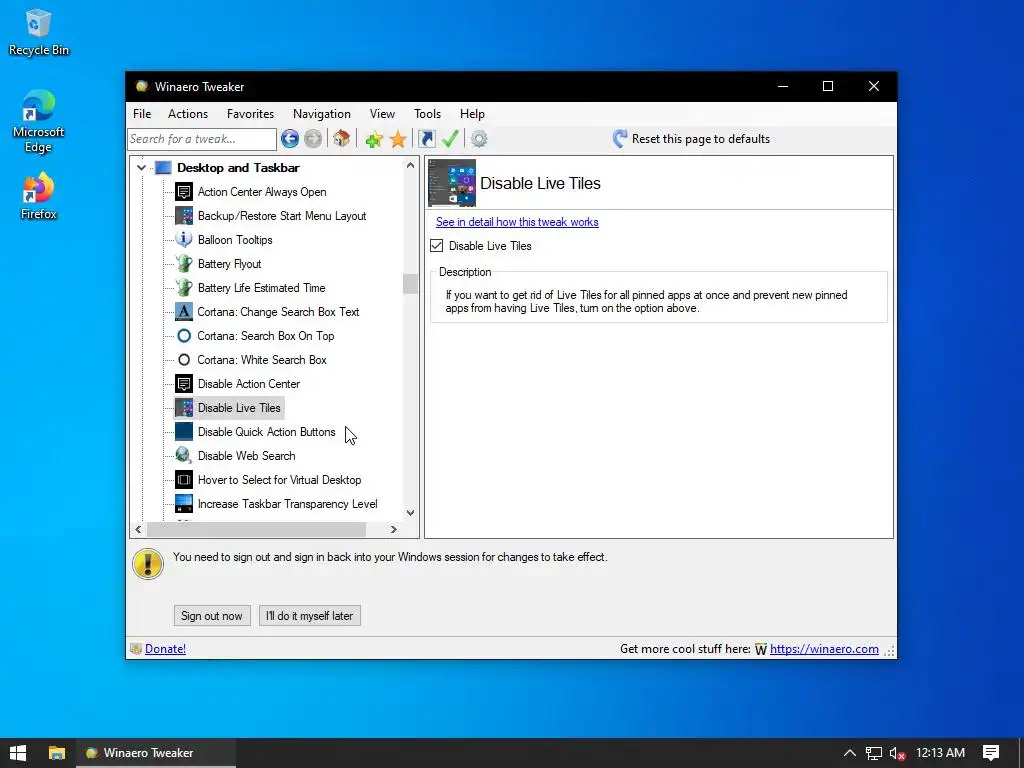Click the Balloon Tooltips info icon
This screenshot has height=768, width=1024.
coord(184,240)
